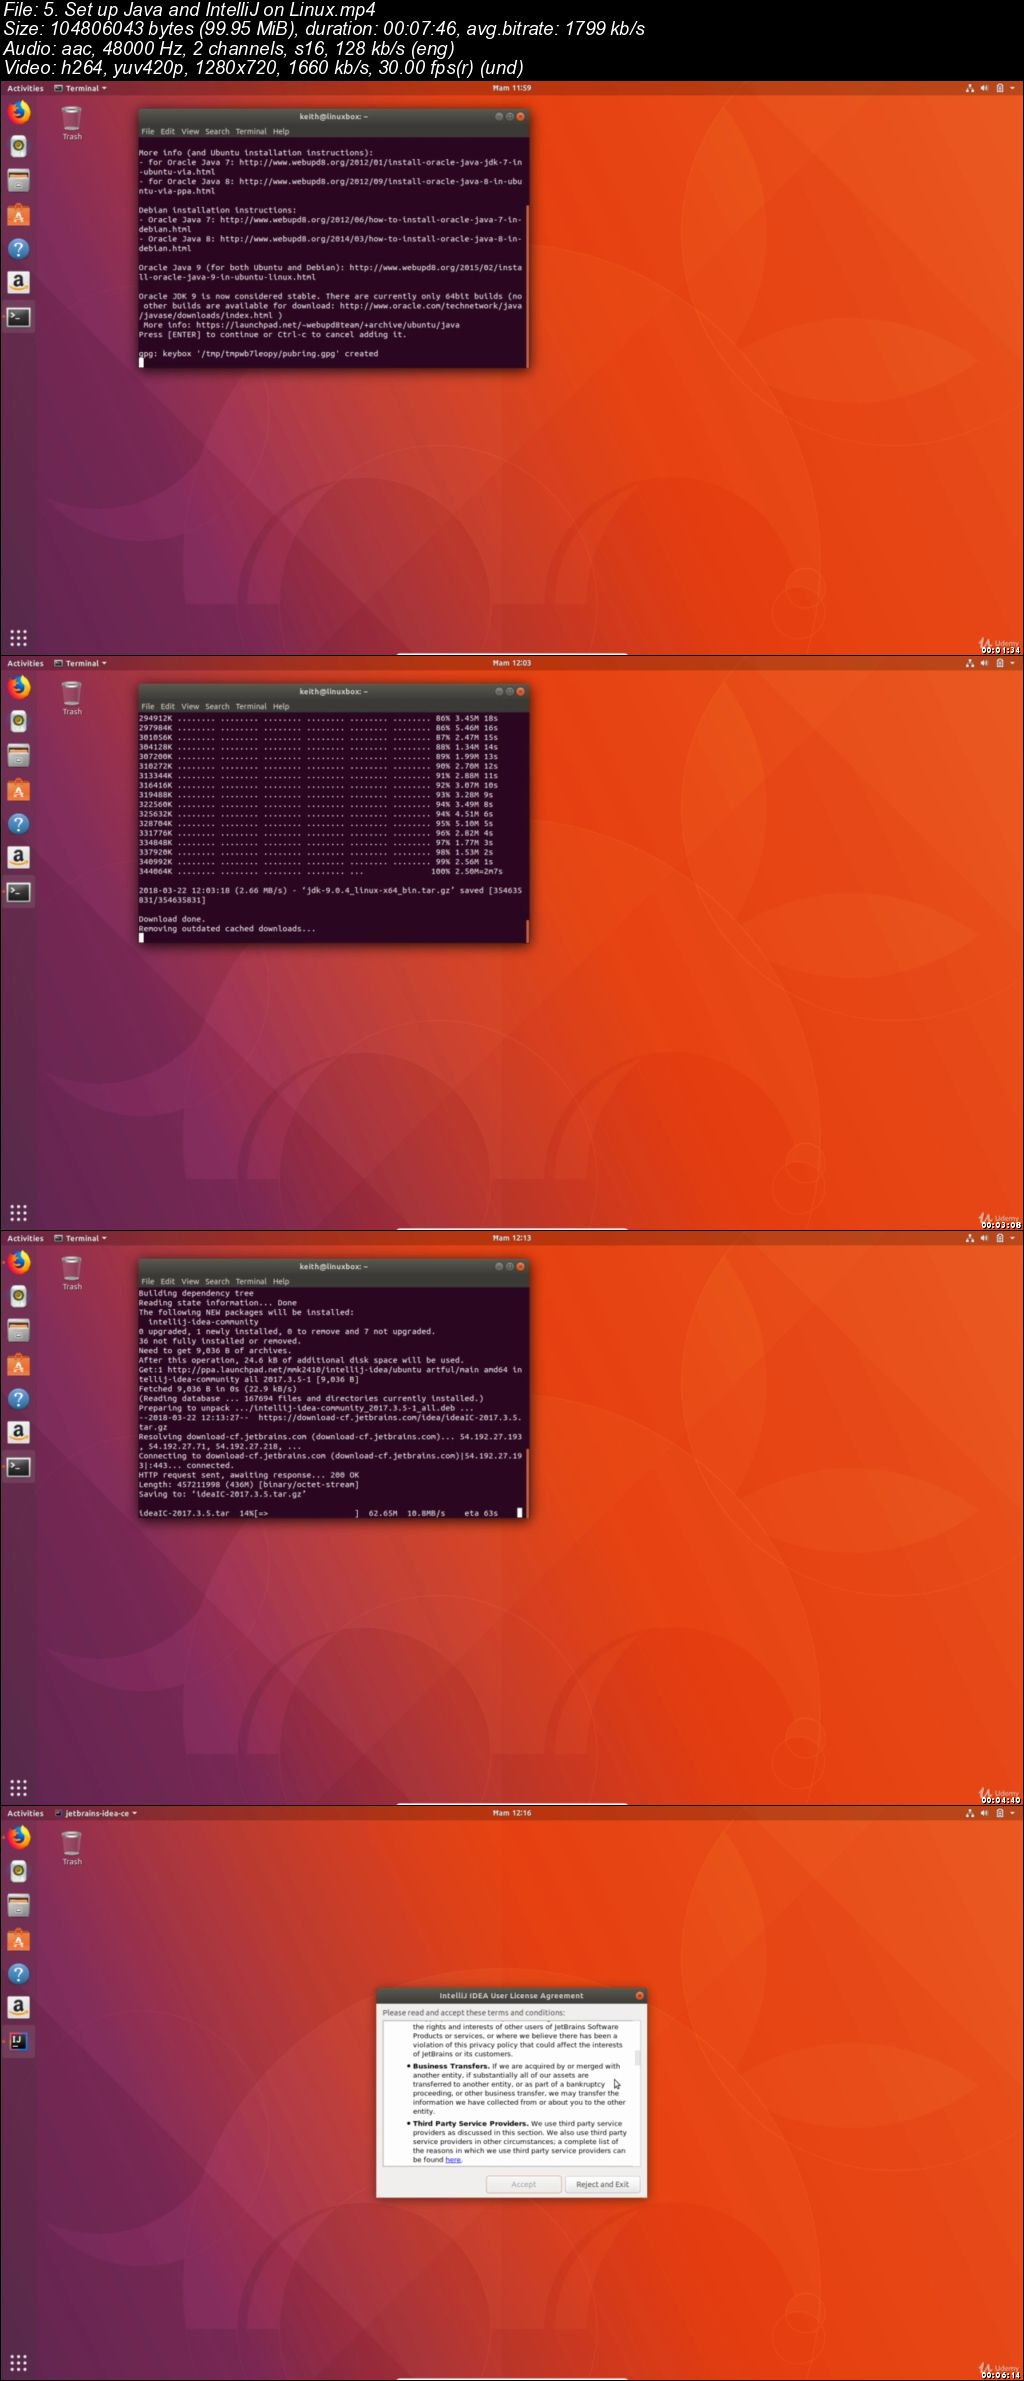The width and height of the screenshot is (1024, 2381).
Task: Open the View menu in the 12:03 terminal
Action: [190, 706]
